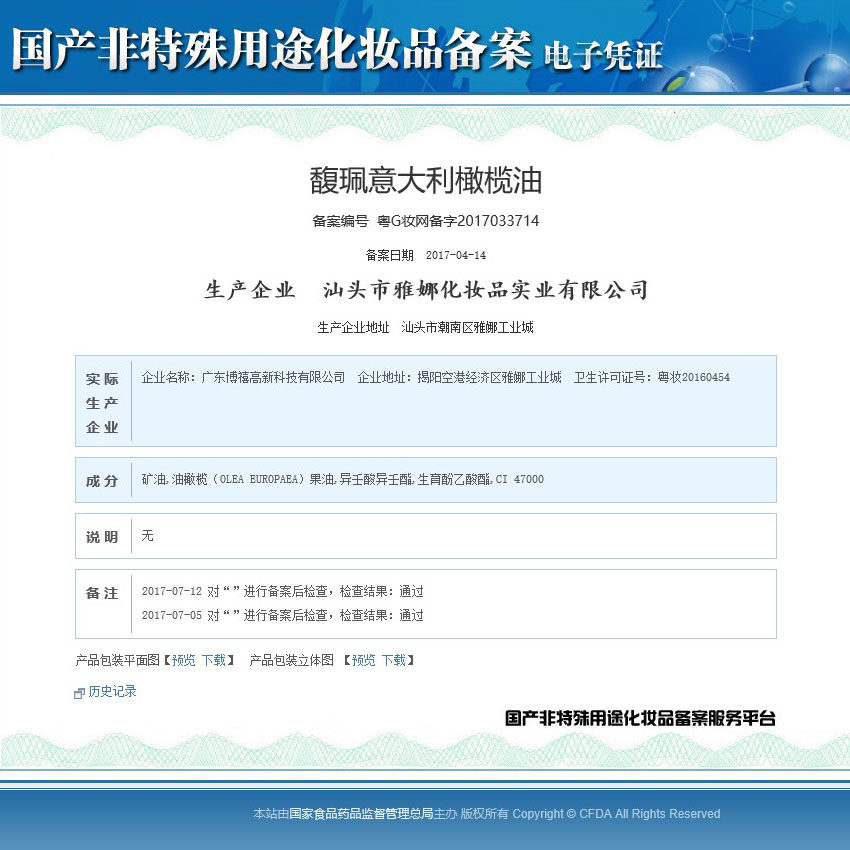
Task: Click enterprise address 揭阳空港经济区雅娜工业城
Action: pos(490,377)
